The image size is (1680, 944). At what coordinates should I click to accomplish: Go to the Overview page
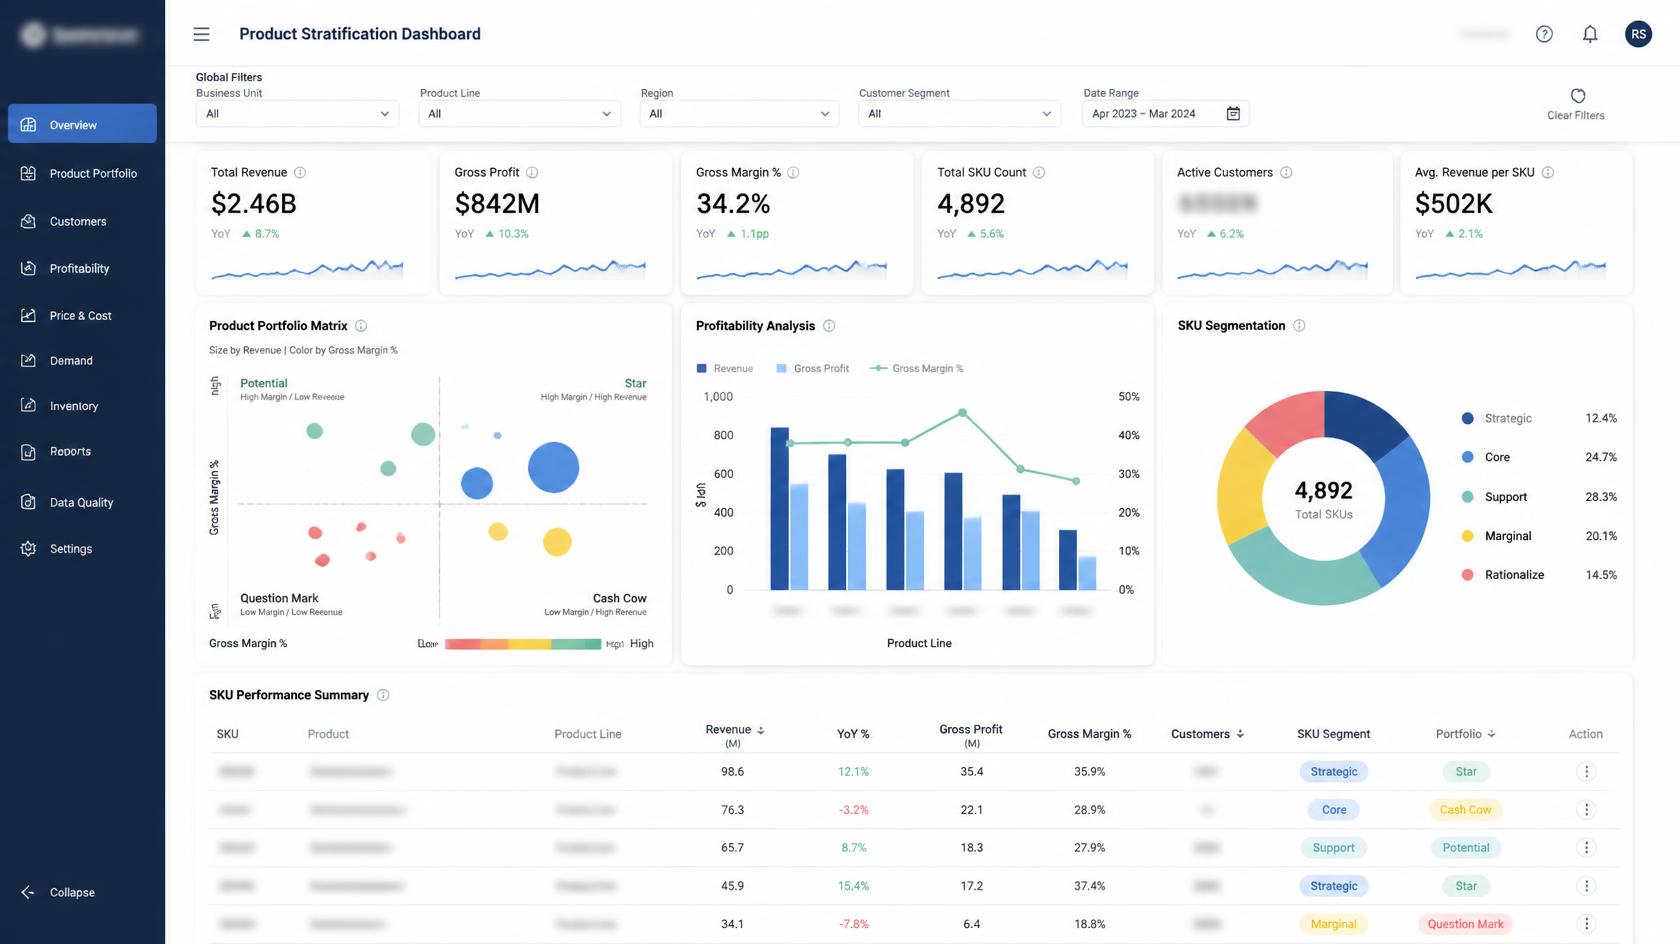point(82,124)
